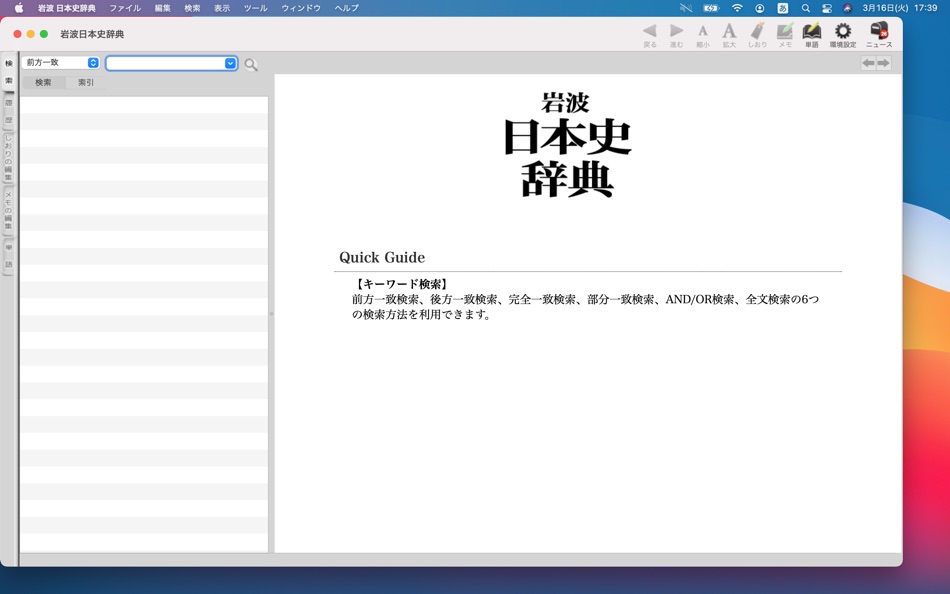Minimize the window with yellow button

30,34
